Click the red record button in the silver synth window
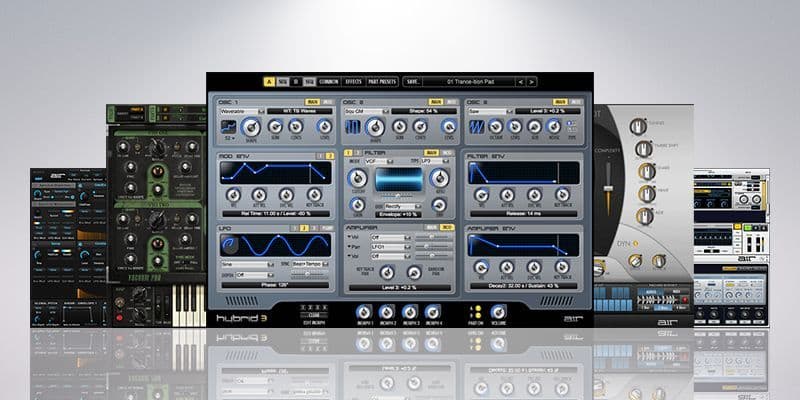Screen dimensions: 800x400 click(685, 299)
